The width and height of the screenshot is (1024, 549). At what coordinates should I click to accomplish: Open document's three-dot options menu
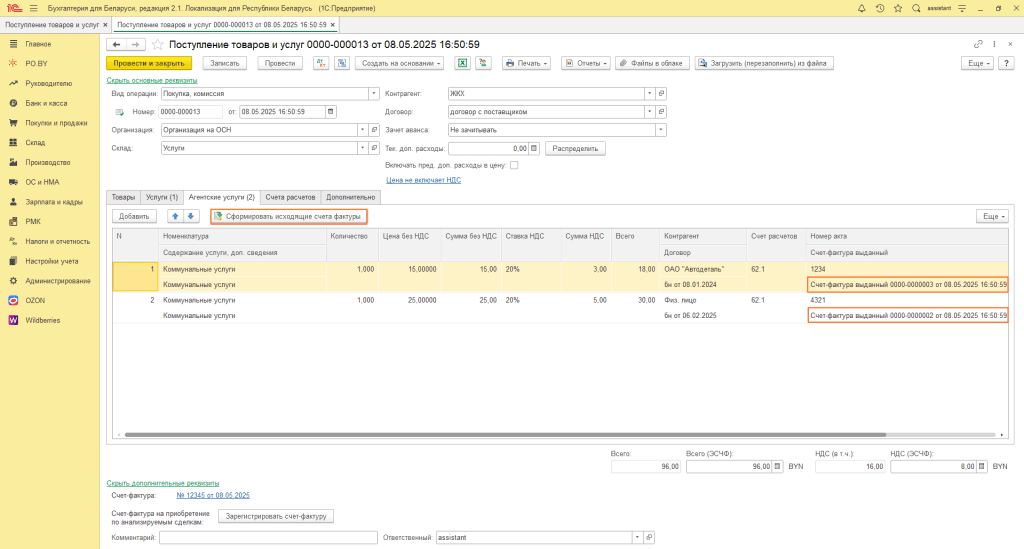point(995,44)
